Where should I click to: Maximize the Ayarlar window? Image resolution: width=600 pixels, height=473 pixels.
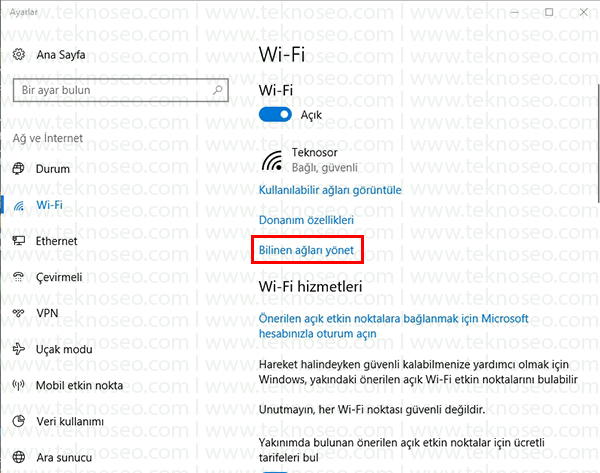click(549, 12)
